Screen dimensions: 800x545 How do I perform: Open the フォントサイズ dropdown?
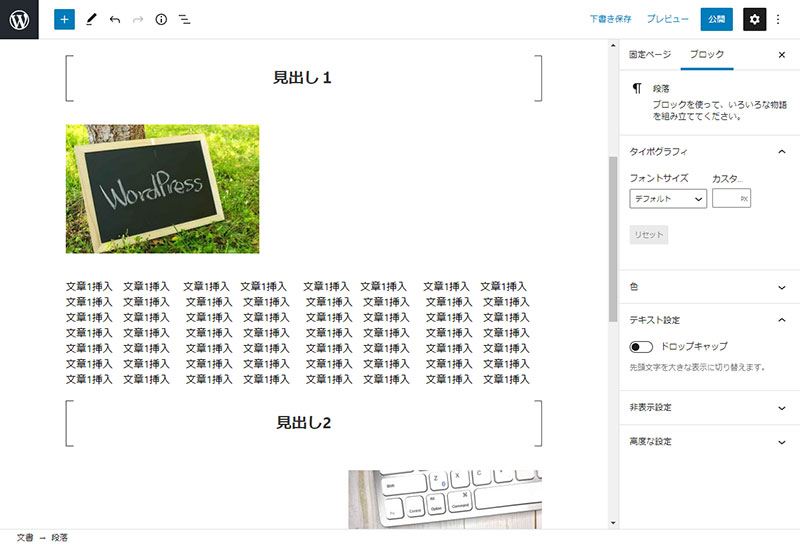pos(668,199)
